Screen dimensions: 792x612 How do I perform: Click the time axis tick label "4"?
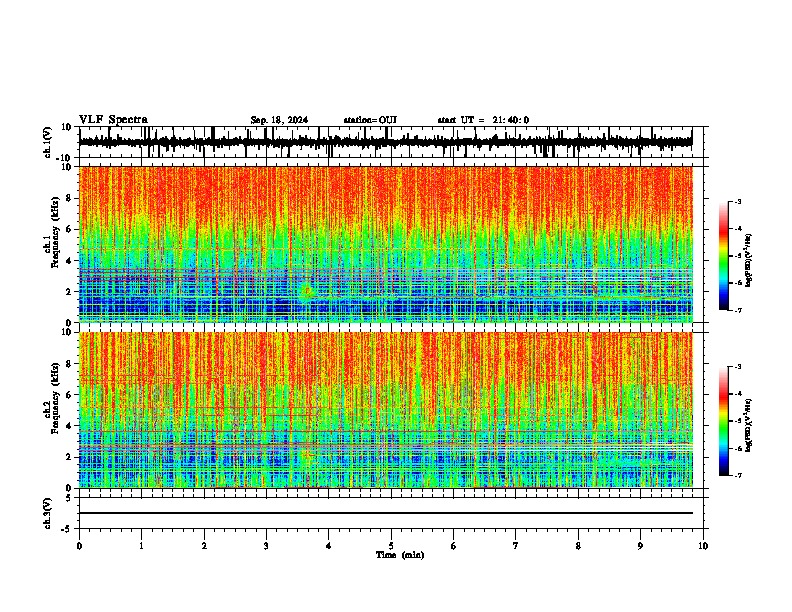[x=329, y=546]
